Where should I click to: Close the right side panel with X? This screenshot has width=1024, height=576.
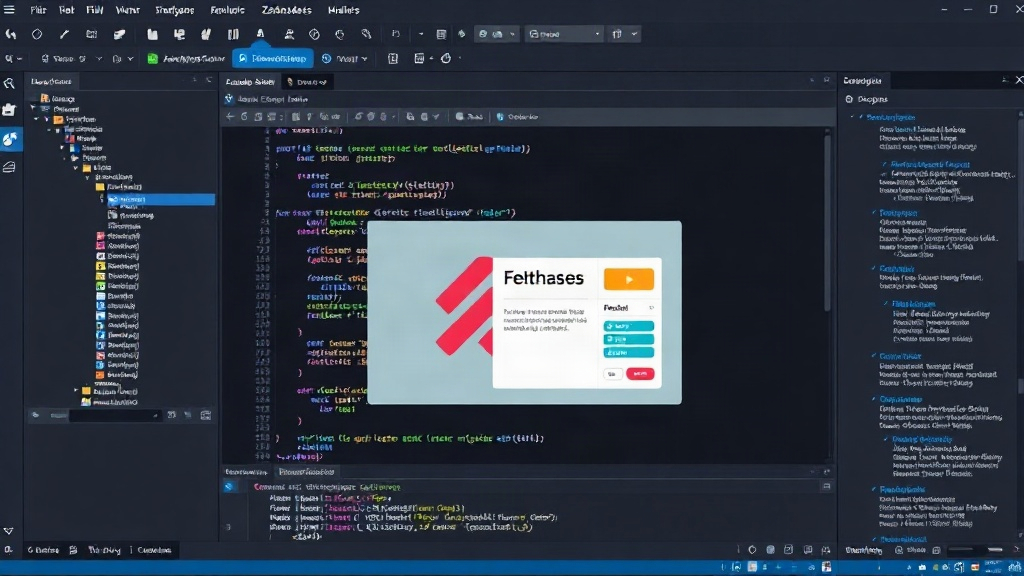[1019, 80]
